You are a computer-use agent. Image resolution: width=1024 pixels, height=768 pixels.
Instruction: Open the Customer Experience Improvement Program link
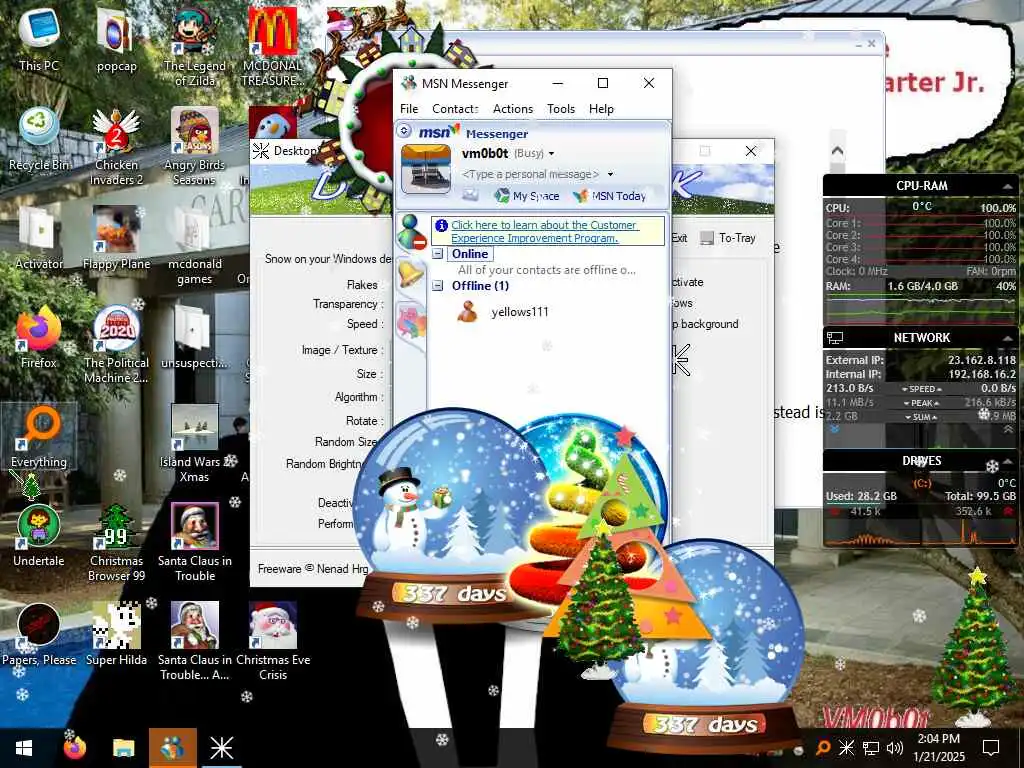544,231
